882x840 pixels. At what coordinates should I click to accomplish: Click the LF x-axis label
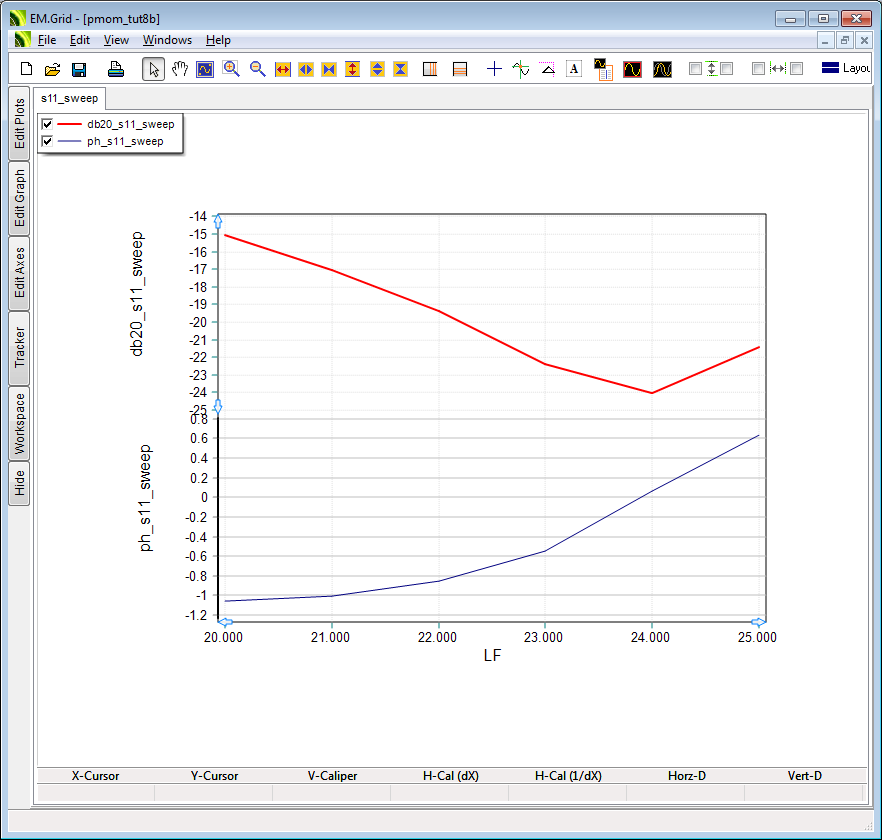(x=492, y=656)
